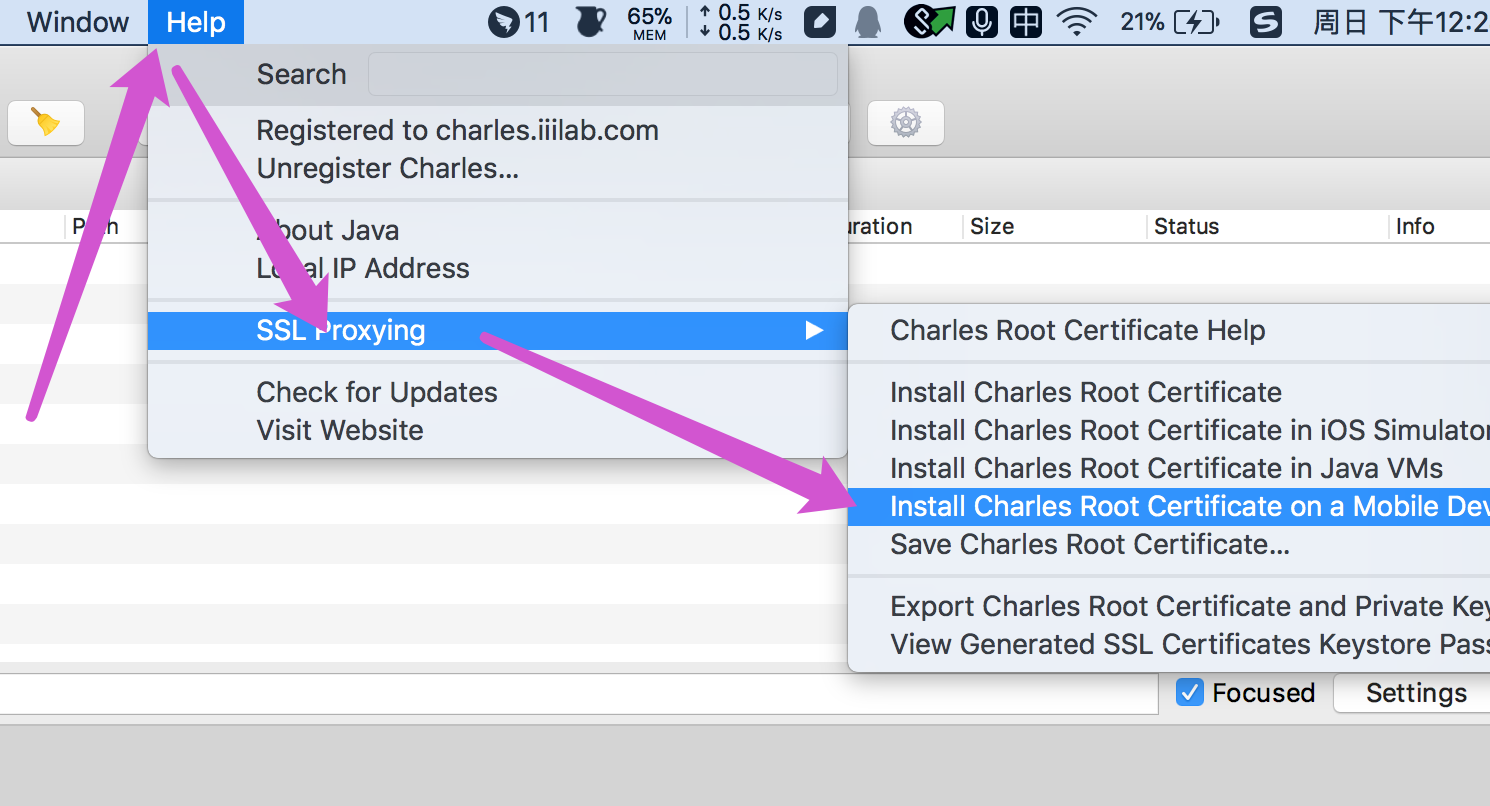The width and height of the screenshot is (1490, 806).
Task: Open the 65% MEM memory monitor
Action: (650, 22)
